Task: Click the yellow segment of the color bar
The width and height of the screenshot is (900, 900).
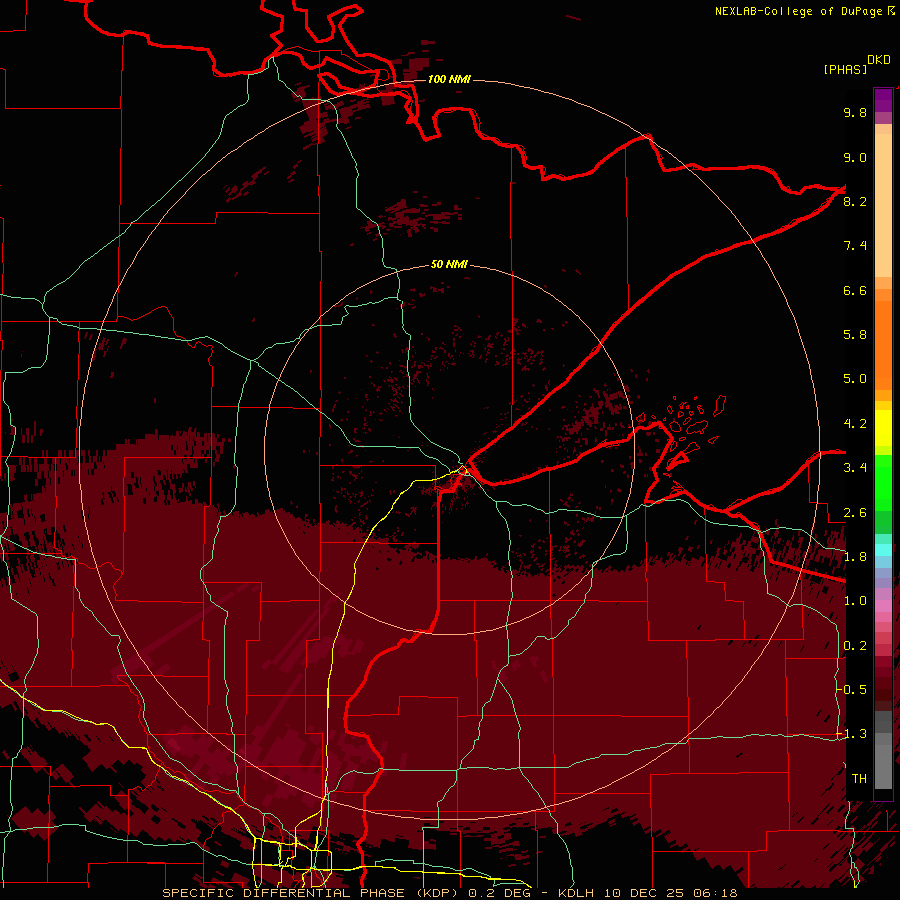Action: [883, 428]
